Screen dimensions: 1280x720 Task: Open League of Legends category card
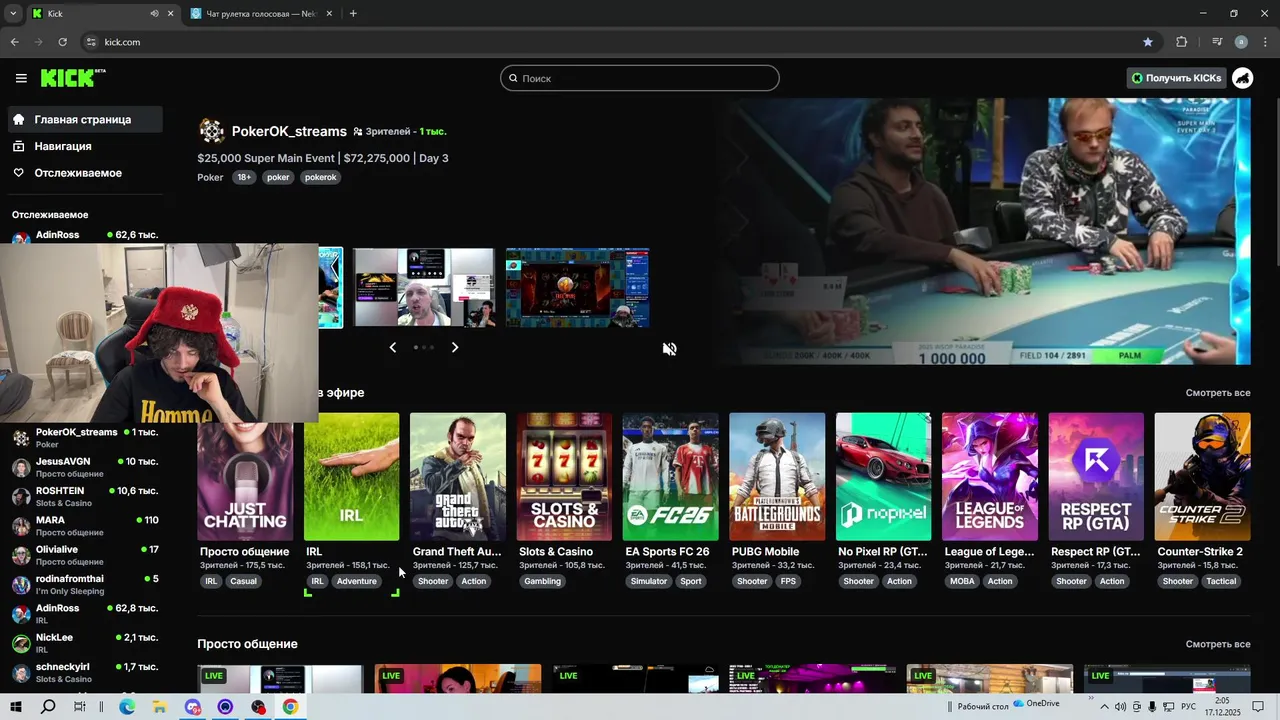pos(990,477)
